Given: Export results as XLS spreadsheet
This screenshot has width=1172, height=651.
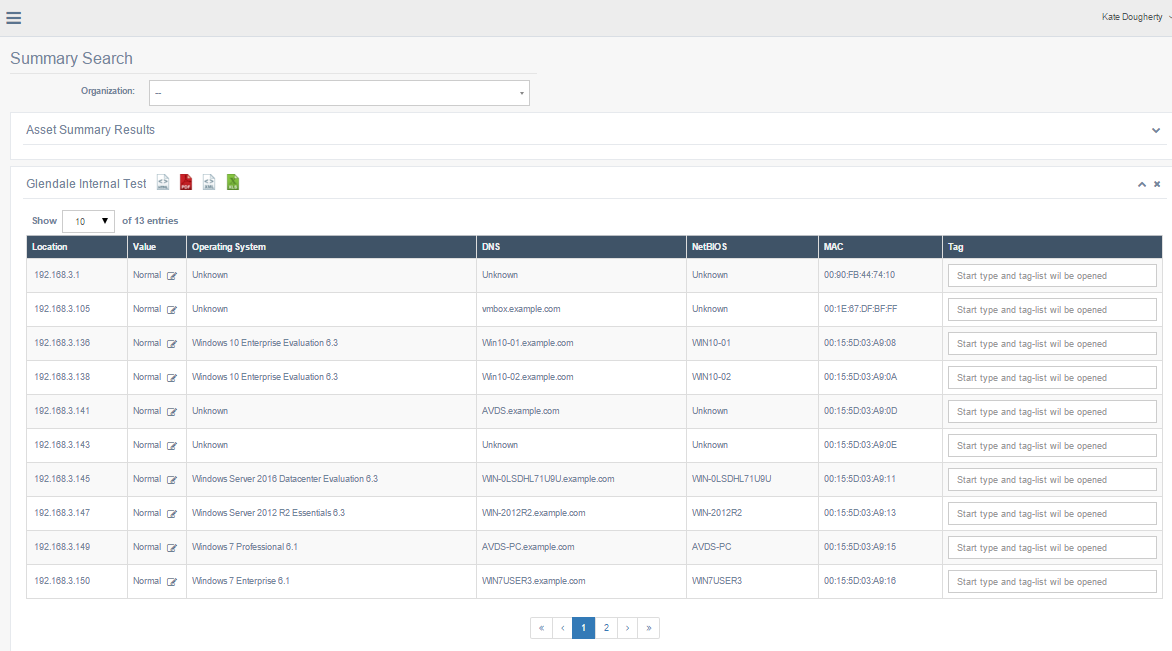Looking at the screenshot, I should click(x=233, y=182).
